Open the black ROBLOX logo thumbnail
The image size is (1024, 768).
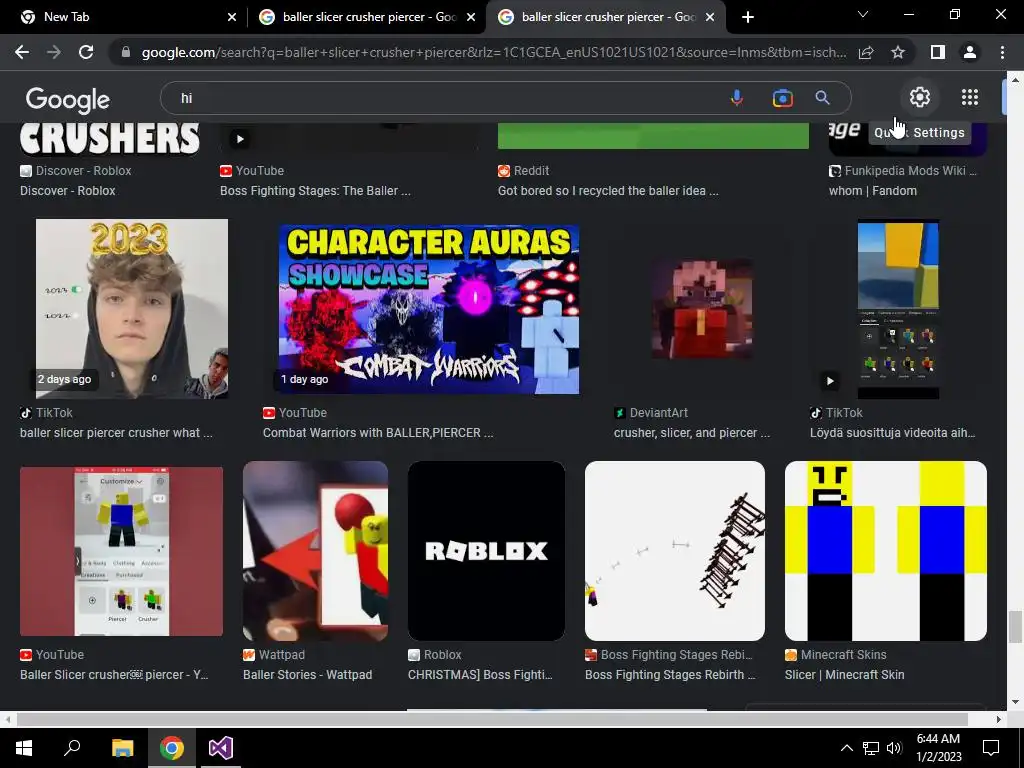click(487, 551)
